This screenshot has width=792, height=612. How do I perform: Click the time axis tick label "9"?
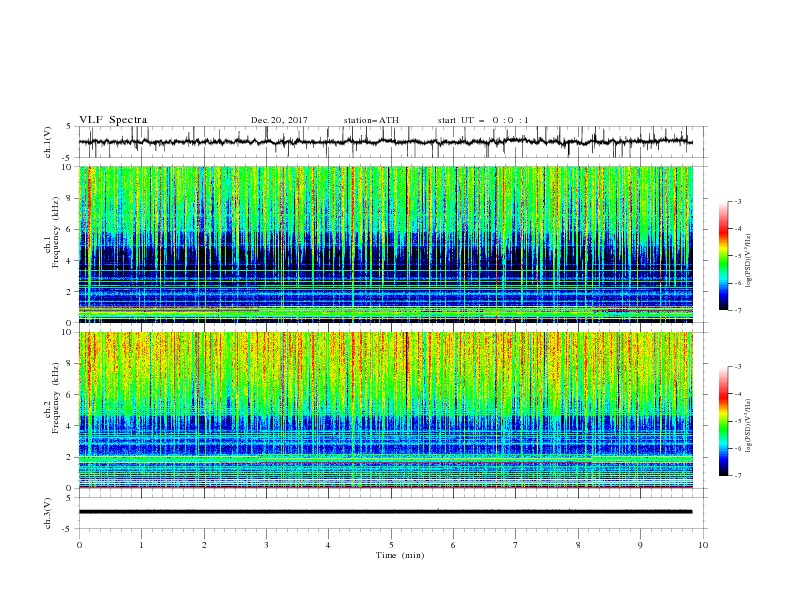point(640,545)
